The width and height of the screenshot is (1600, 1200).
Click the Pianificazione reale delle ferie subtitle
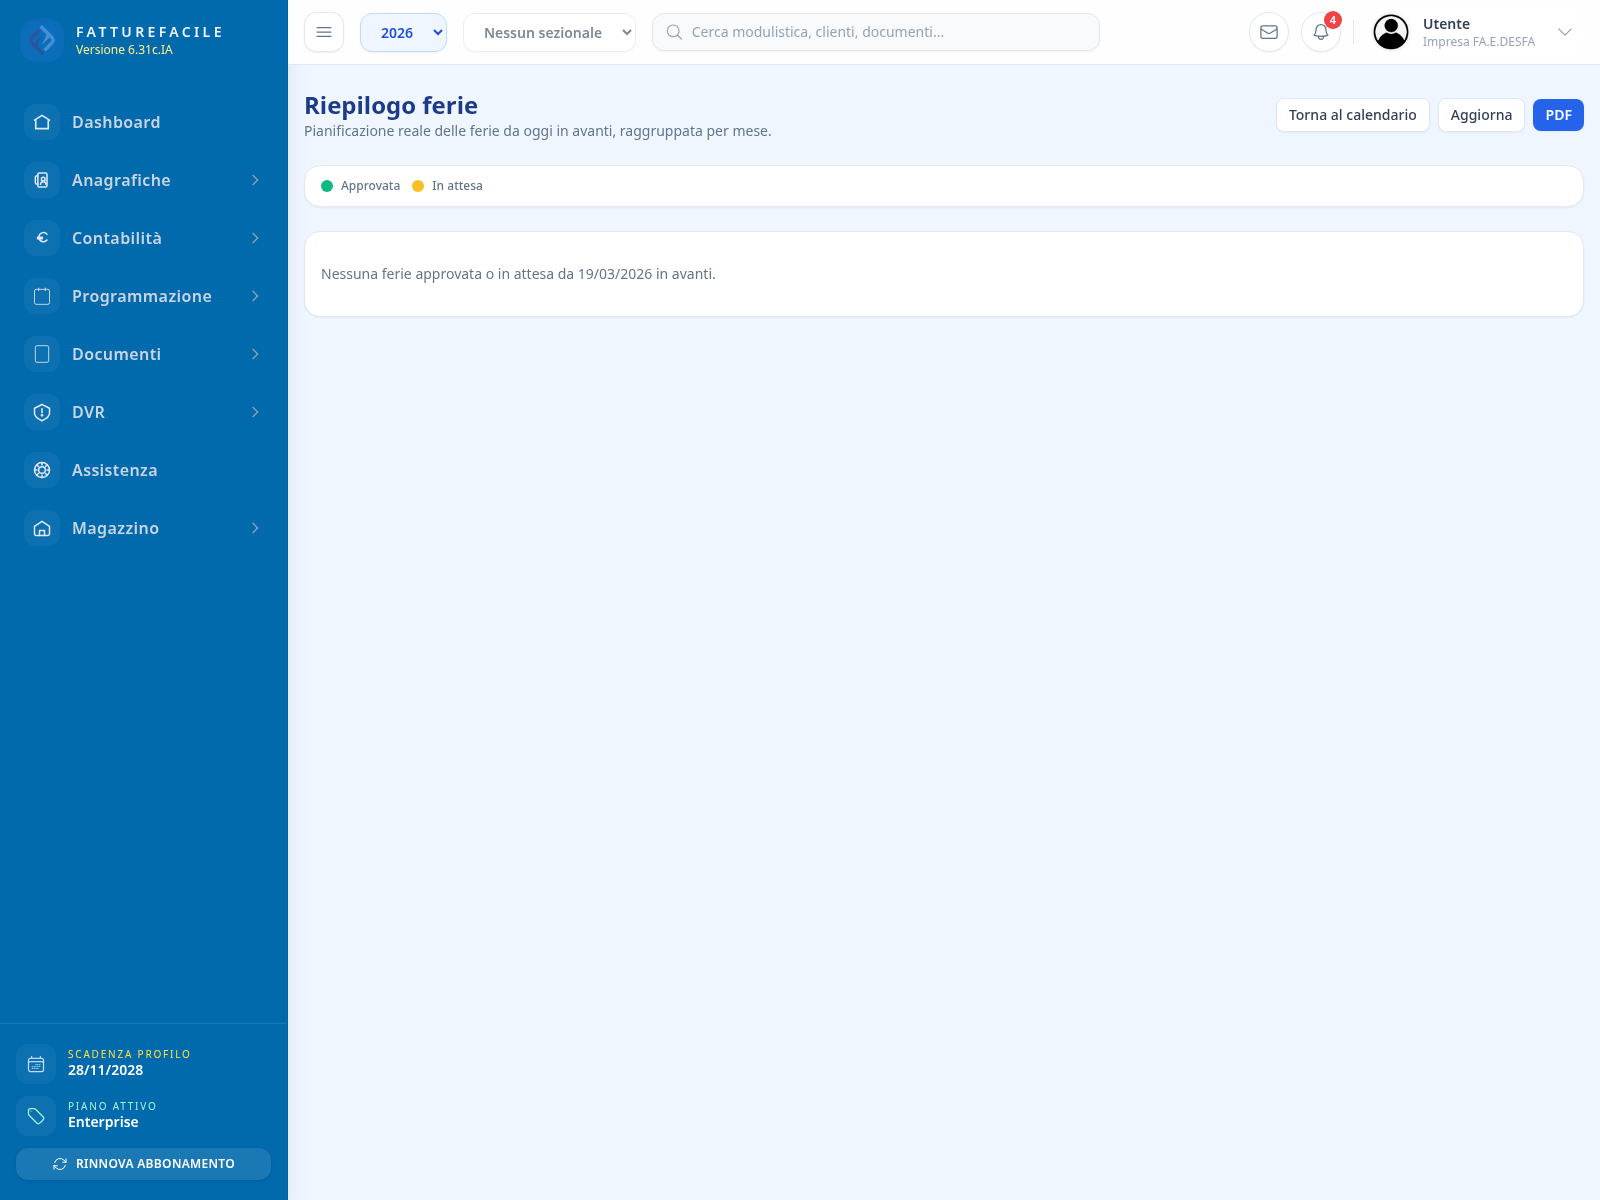(538, 131)
